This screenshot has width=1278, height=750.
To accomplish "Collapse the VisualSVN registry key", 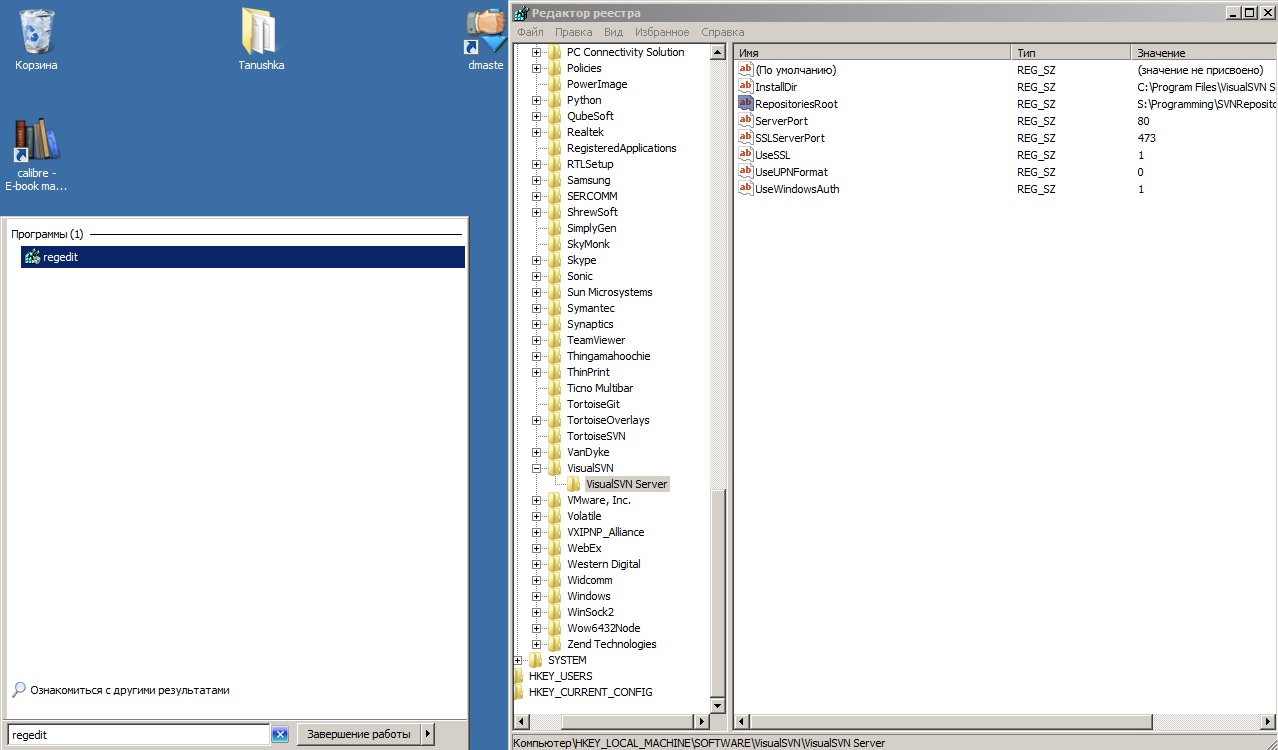I will coord(537,468).
